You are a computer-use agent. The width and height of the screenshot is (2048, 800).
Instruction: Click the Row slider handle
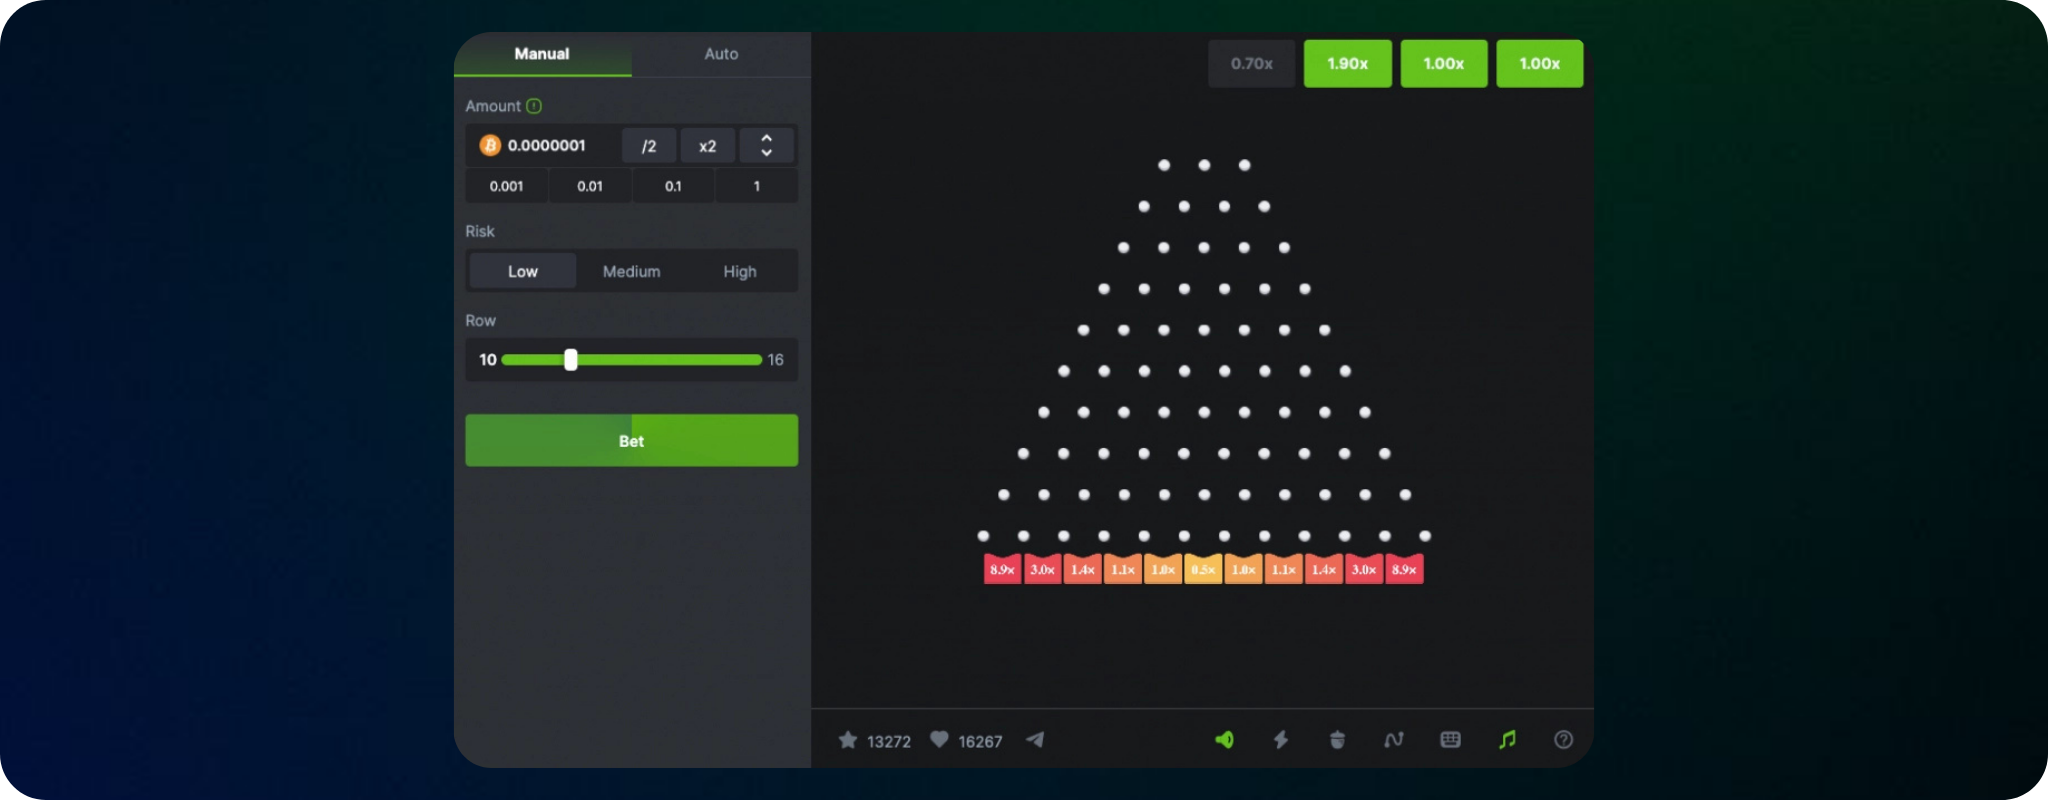pos(571,360)
